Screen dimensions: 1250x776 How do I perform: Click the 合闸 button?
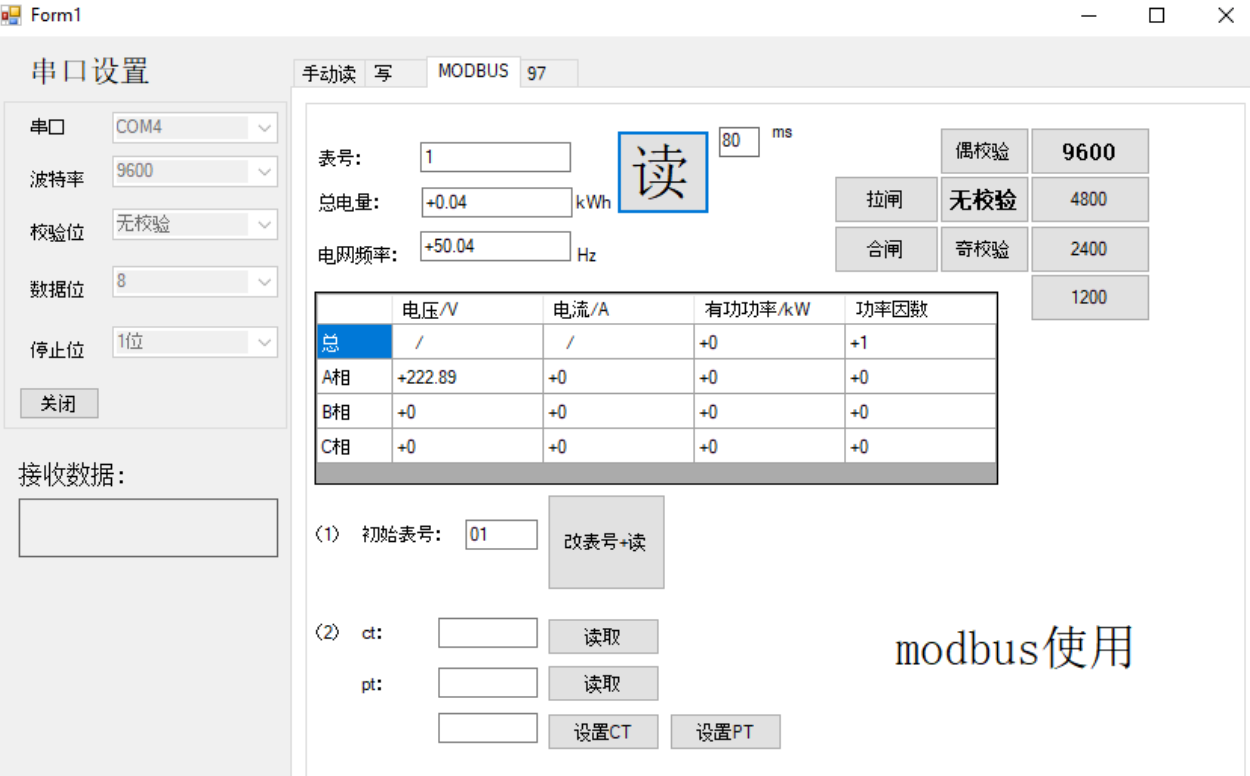pos(885,249)
